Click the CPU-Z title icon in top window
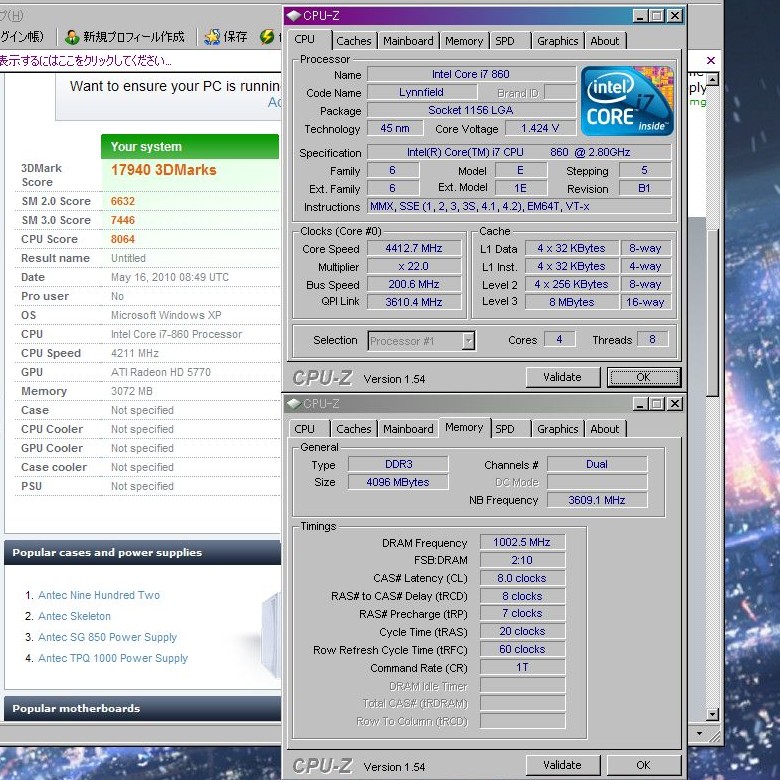The width and height of the screenshot is (780, 780). [294, 16]
